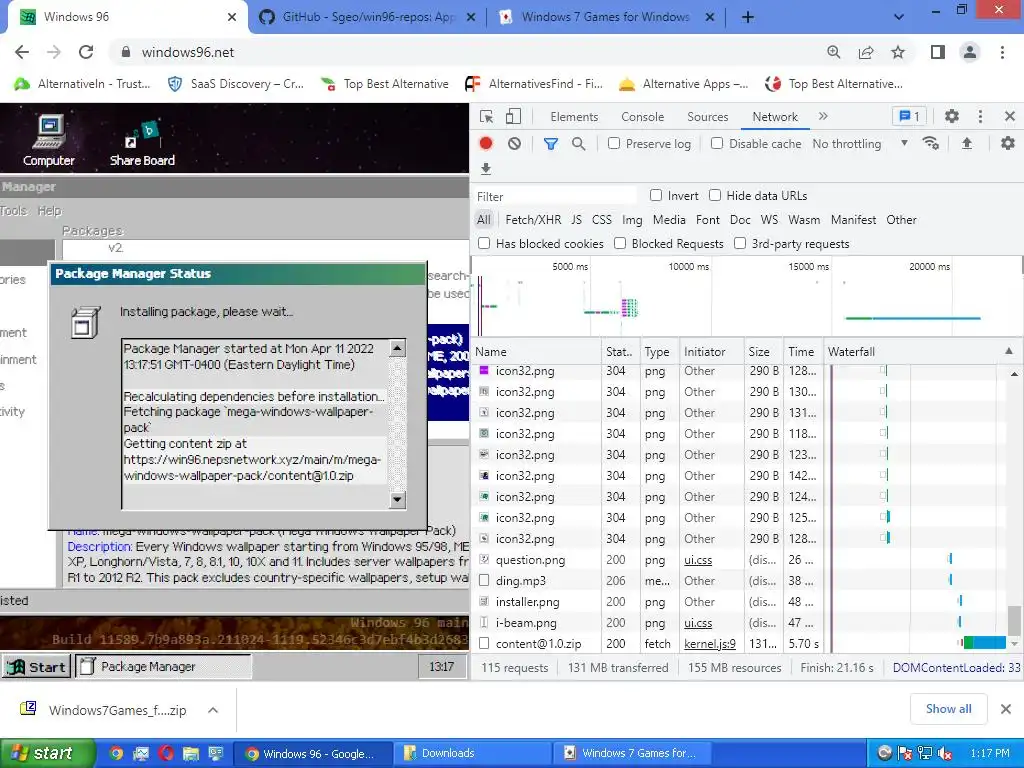The image size is (1024, 768).
Task: Click the export HAR download arrow icon
Action: [486, 169]
